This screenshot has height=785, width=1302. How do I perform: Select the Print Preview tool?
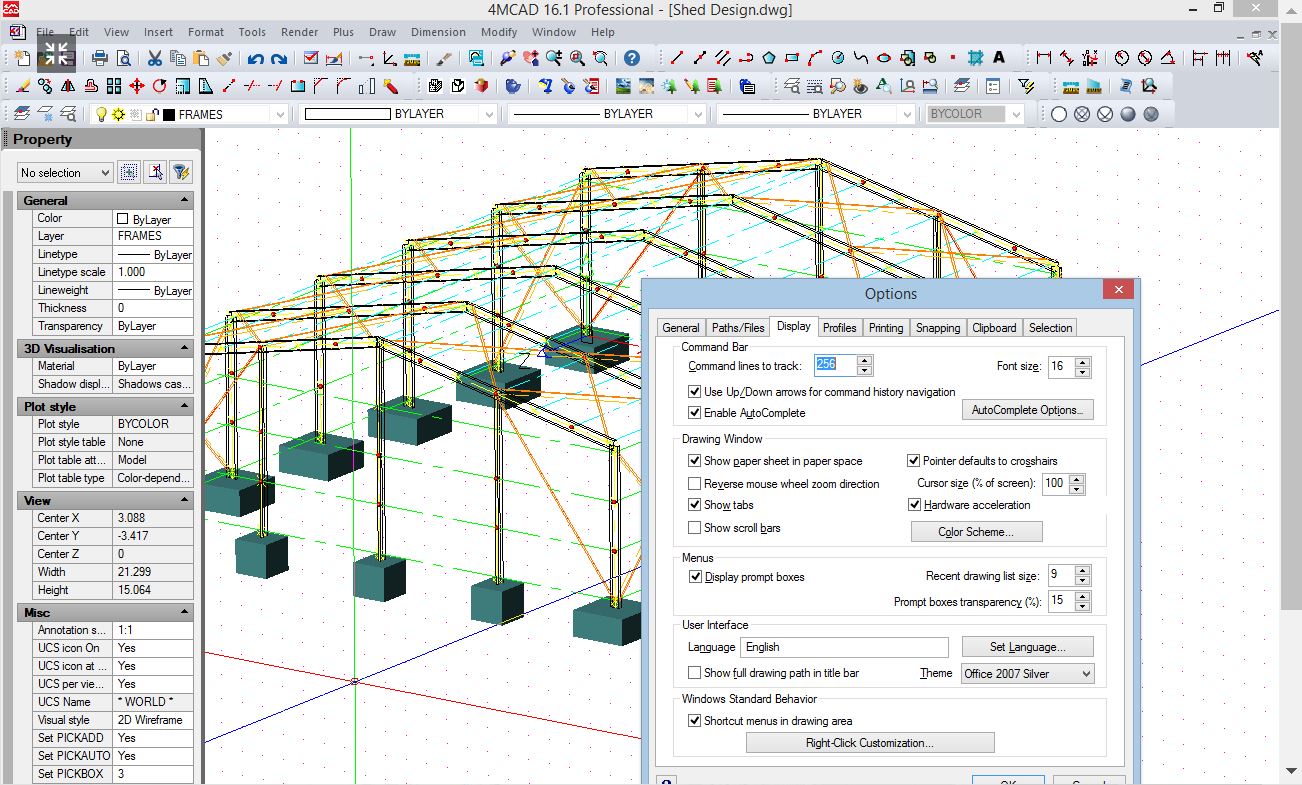pos(124,60)
